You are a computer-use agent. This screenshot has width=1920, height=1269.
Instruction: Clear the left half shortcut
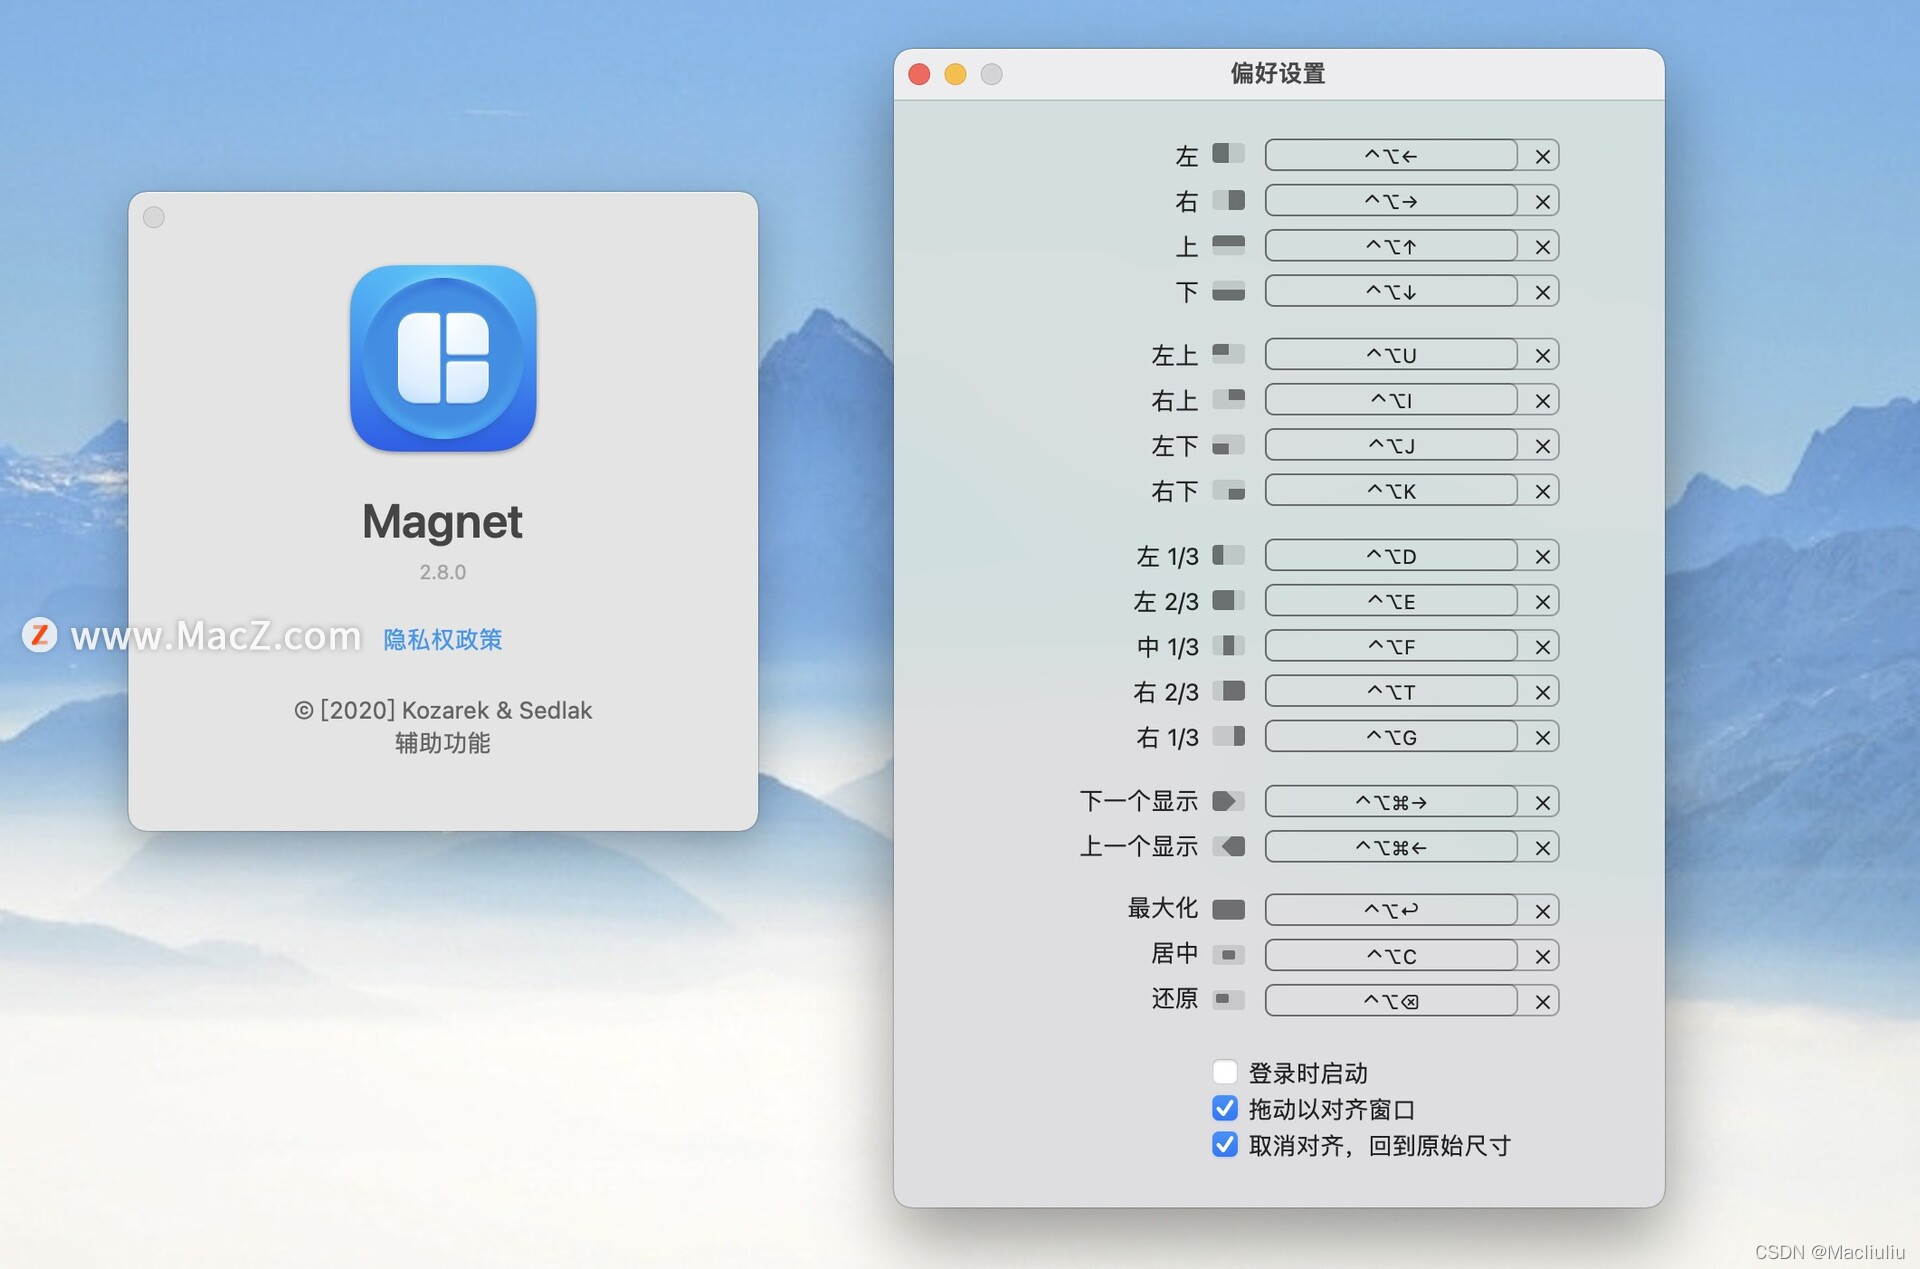coord(1542,156)
